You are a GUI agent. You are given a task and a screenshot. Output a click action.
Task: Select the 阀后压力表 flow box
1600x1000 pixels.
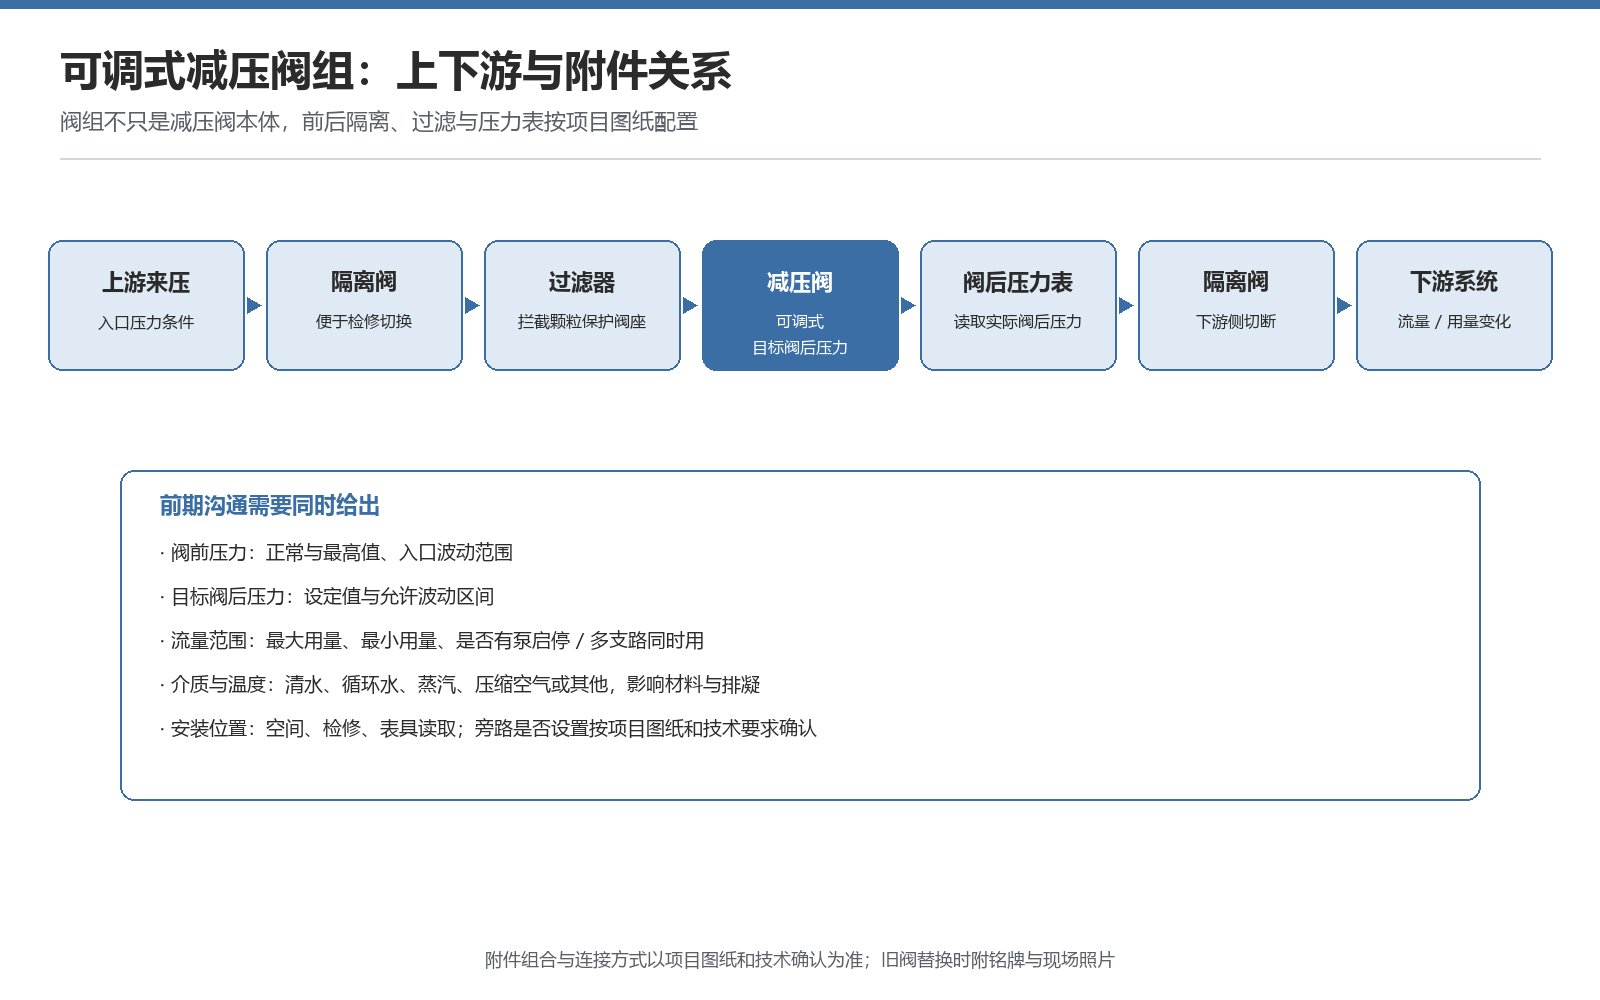click(1018, 305)
